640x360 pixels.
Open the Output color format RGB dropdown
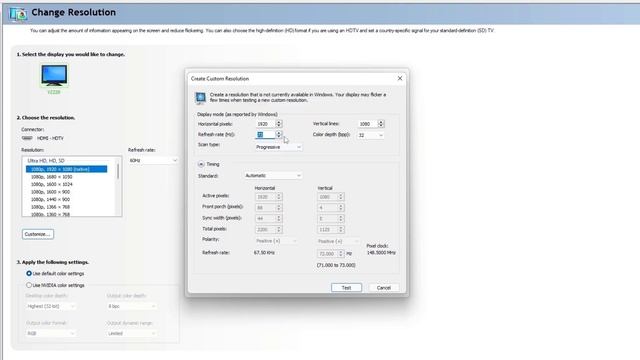[51, 333]
